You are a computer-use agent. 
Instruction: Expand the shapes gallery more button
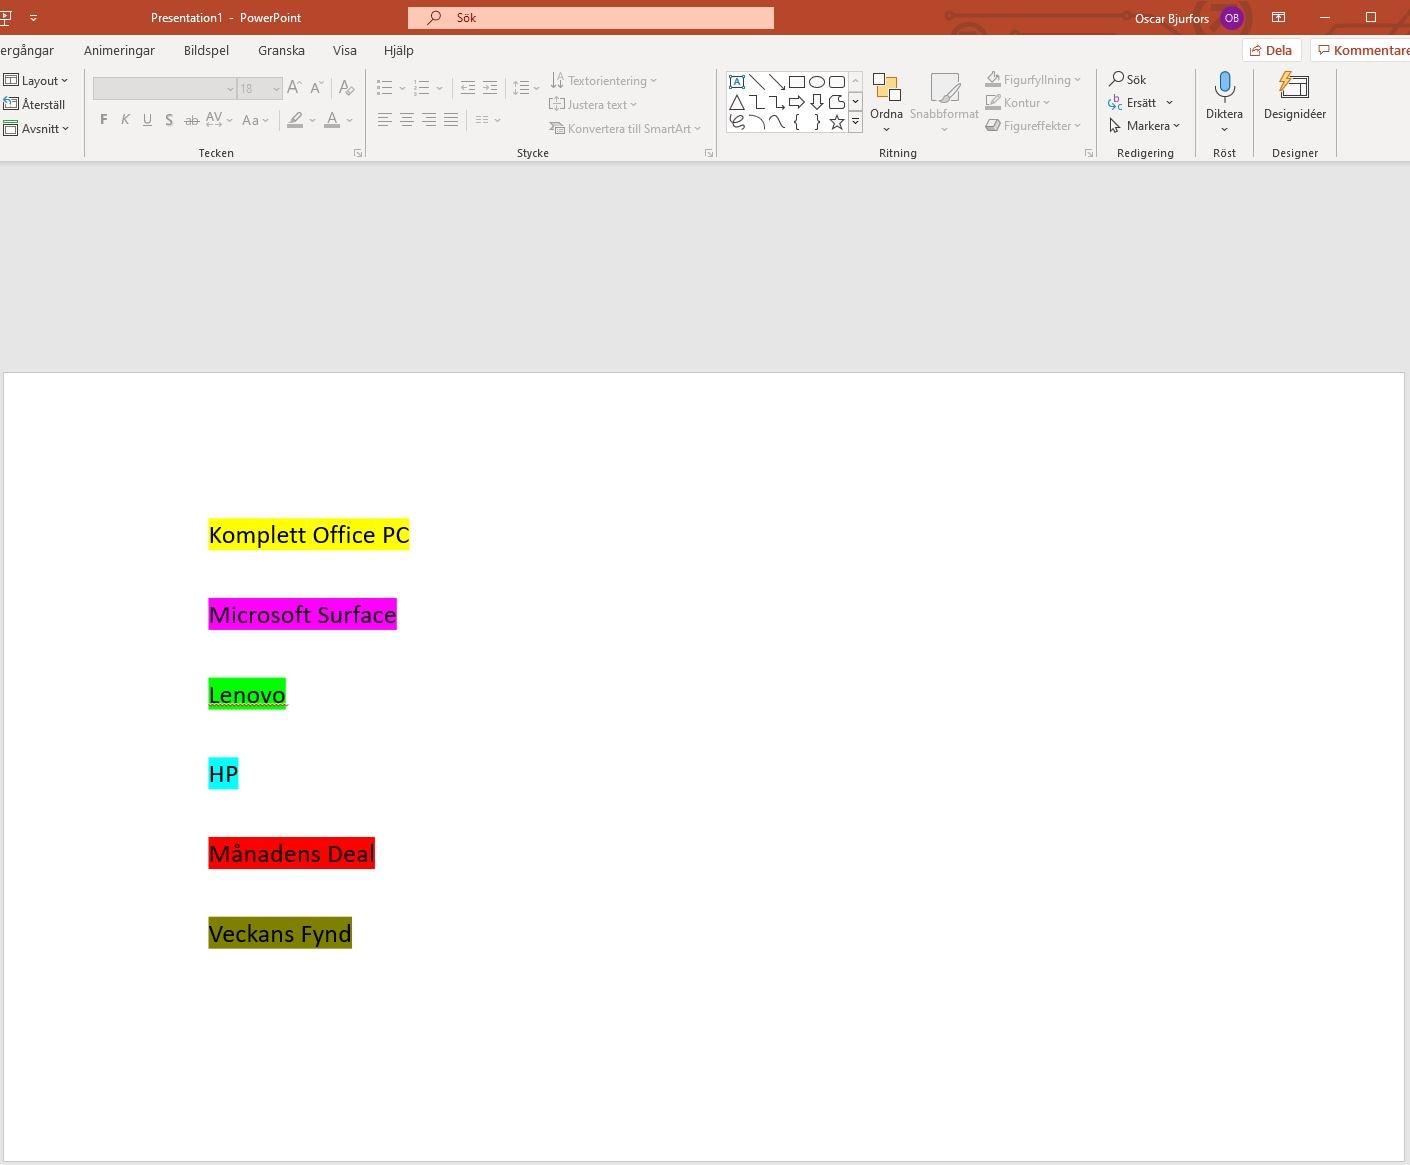855,122
